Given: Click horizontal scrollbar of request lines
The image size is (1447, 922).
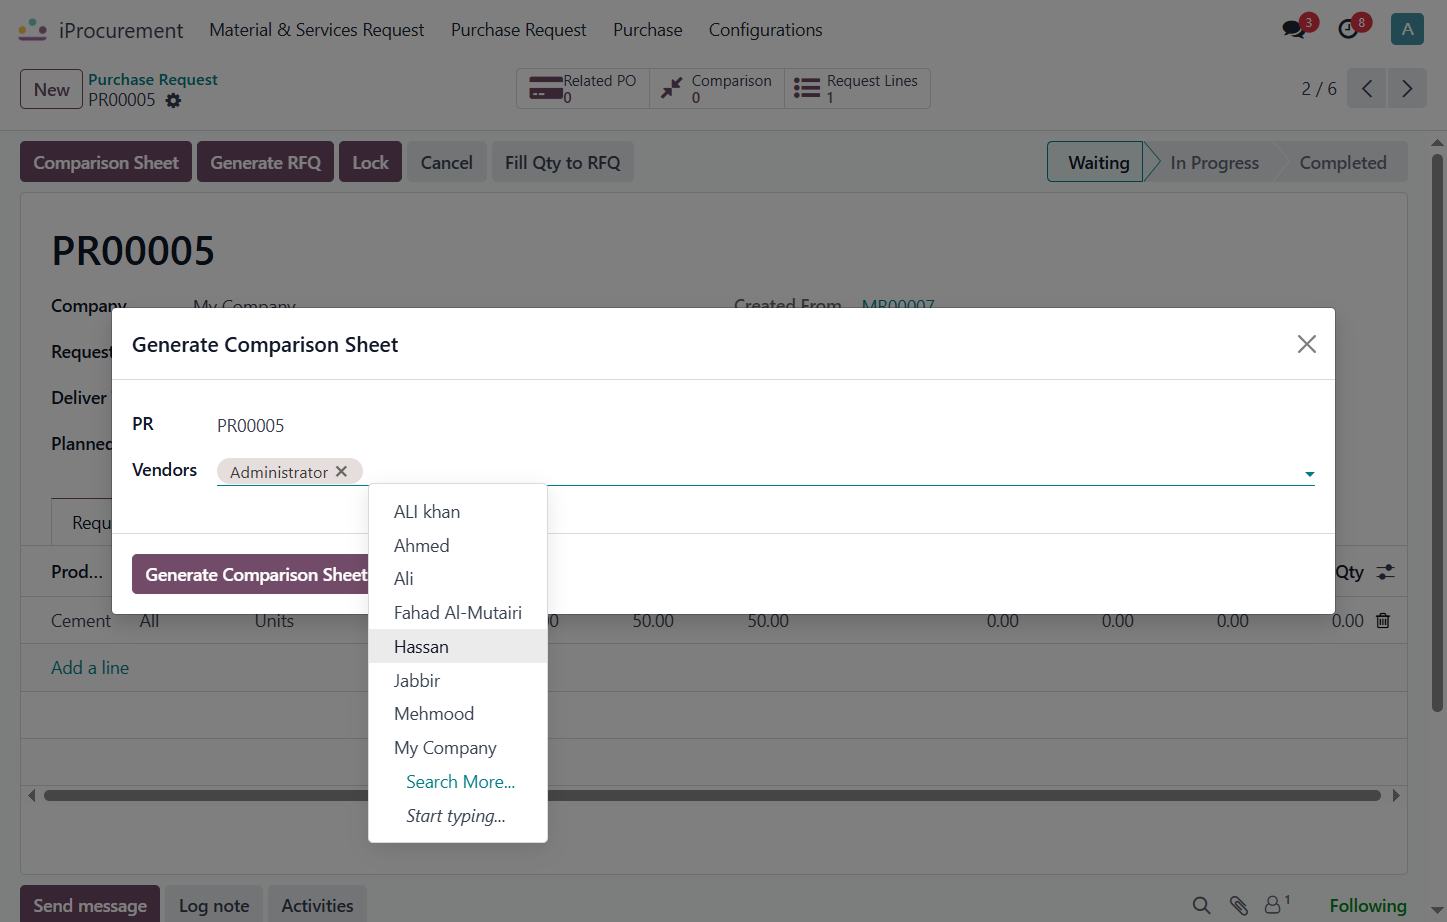Looking at the screenshot, I should (x=712, y=796).
